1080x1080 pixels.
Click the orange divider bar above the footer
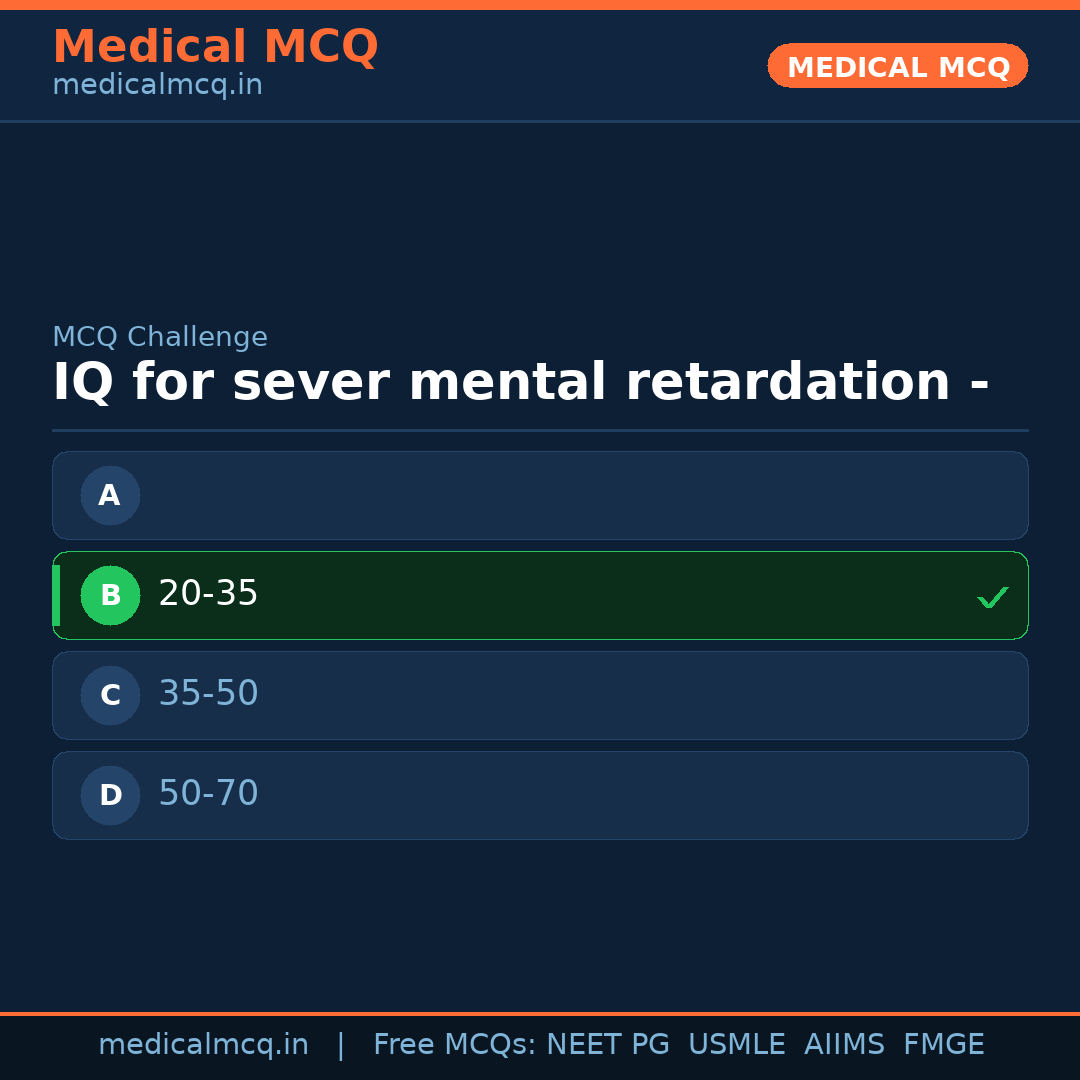[x=540, y=1011]
